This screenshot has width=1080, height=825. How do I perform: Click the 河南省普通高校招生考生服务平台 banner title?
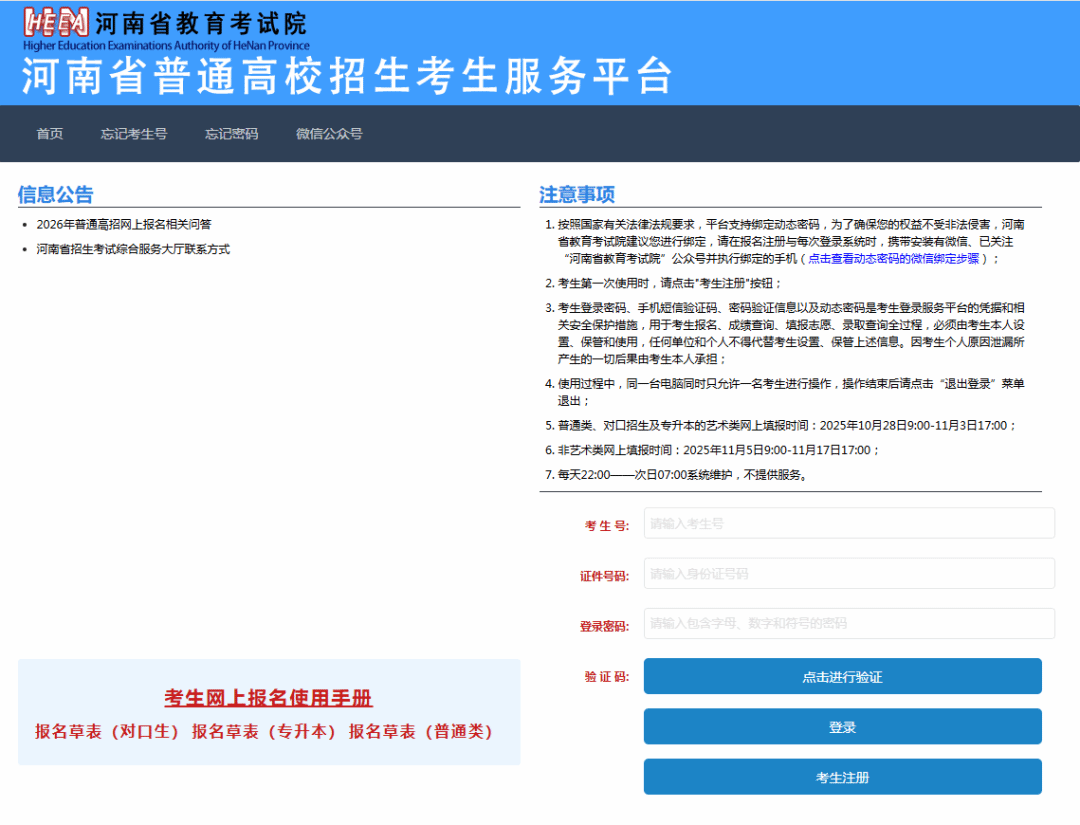(x=346, y=77)
